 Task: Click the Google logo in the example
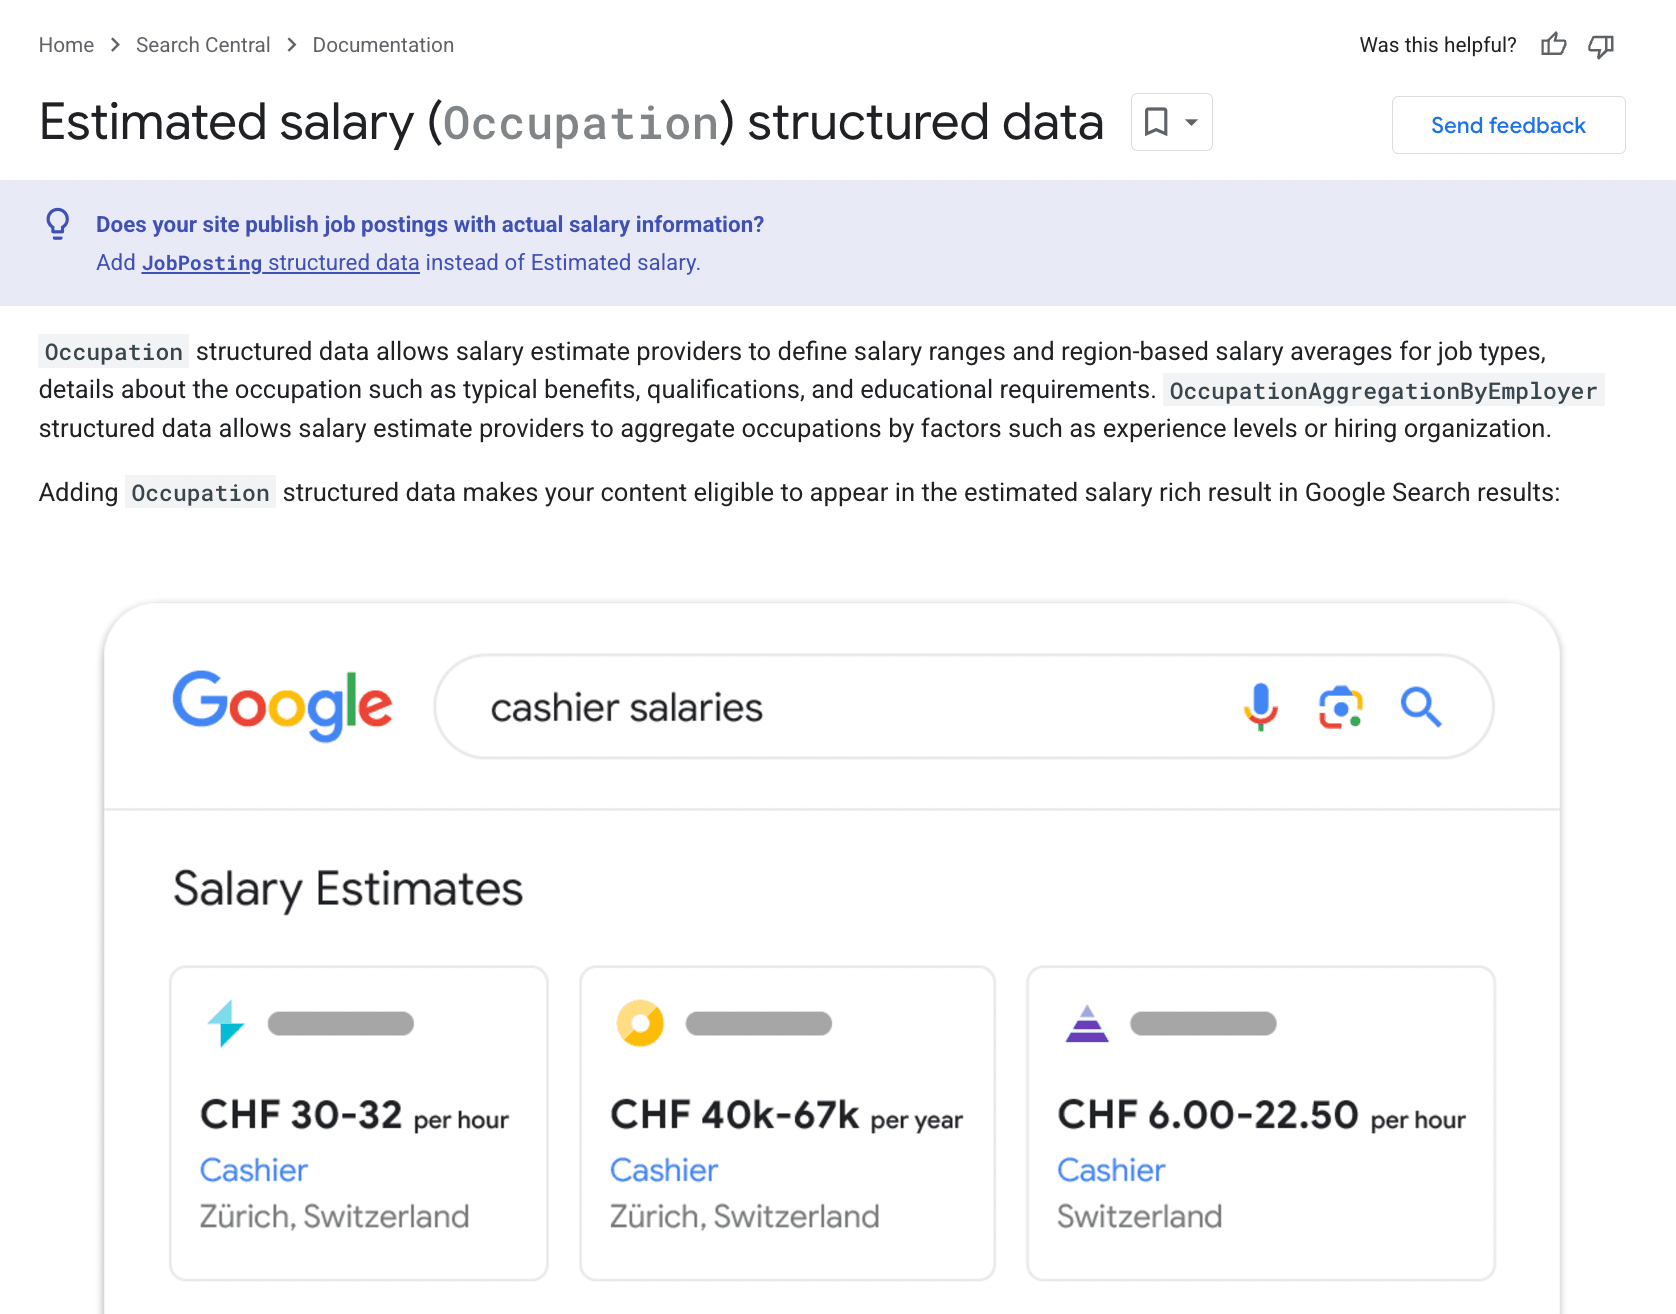coord(282,706)
